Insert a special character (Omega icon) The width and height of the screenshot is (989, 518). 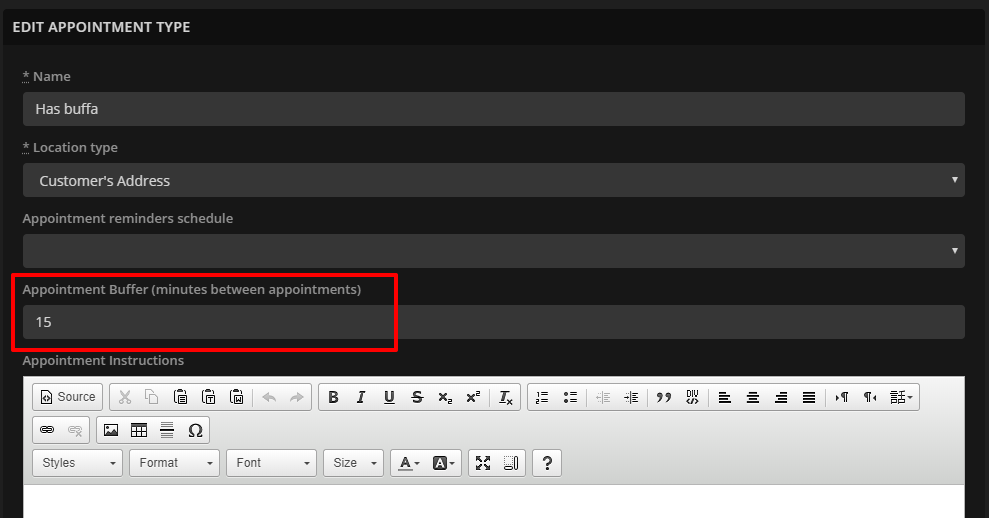click(x=195, y=430)
